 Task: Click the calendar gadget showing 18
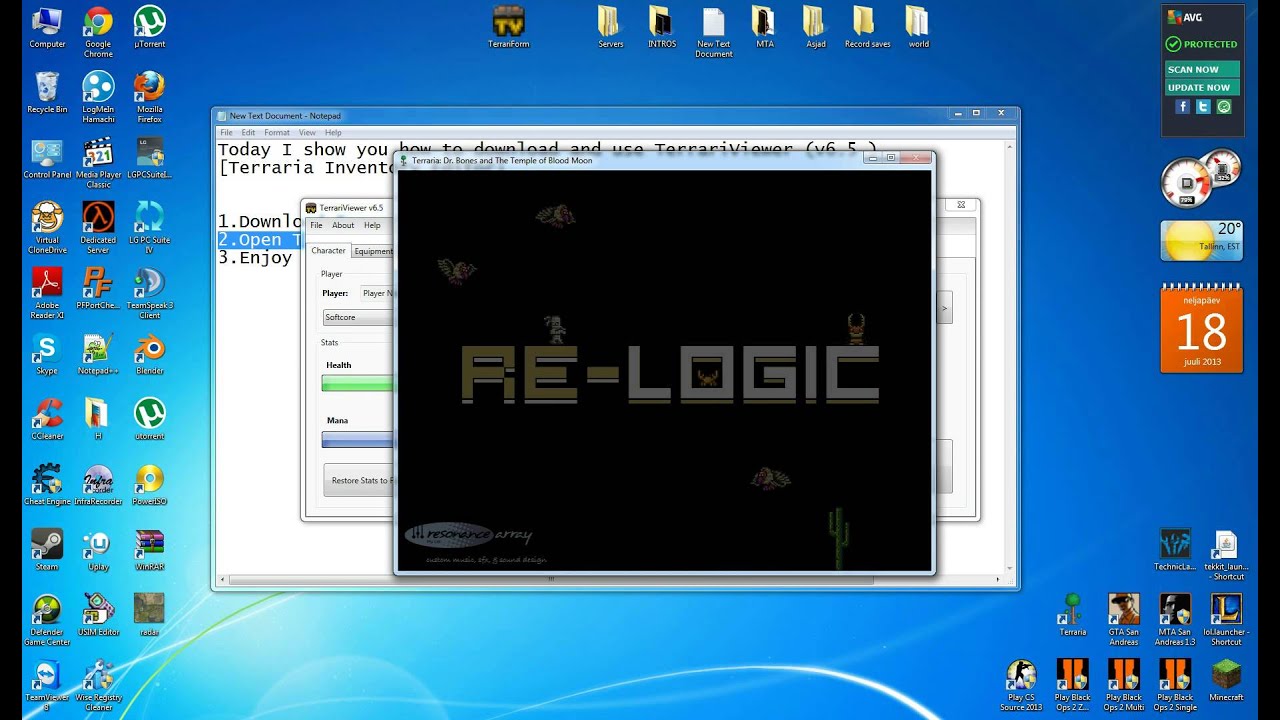(x=1201, y=329)
